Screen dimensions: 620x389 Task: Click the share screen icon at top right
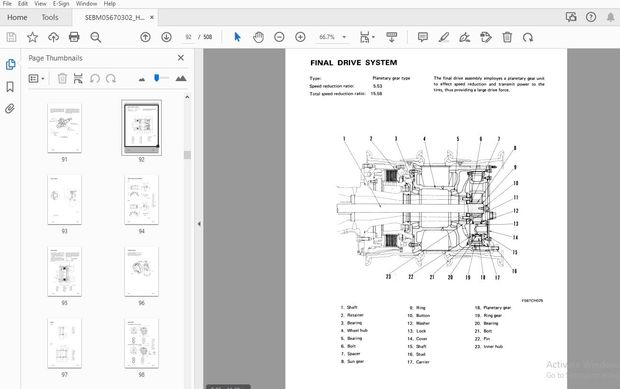[571, 17]
